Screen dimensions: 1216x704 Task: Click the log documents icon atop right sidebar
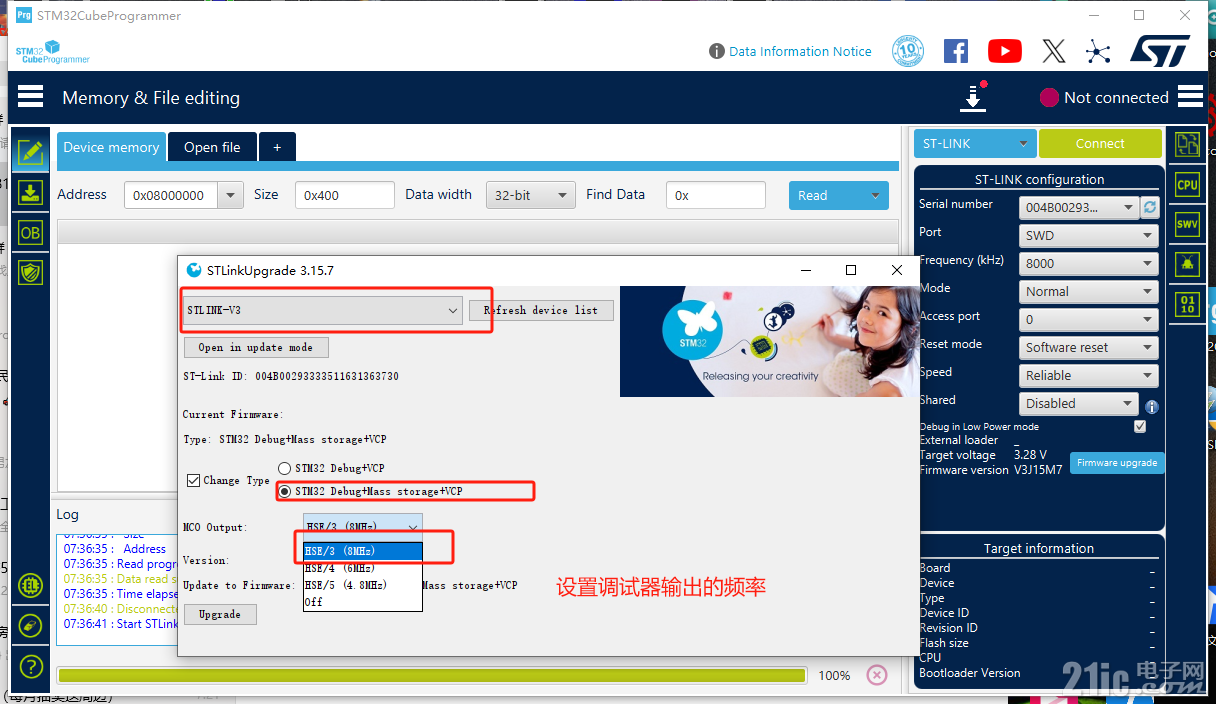[x=1187, y=145]
